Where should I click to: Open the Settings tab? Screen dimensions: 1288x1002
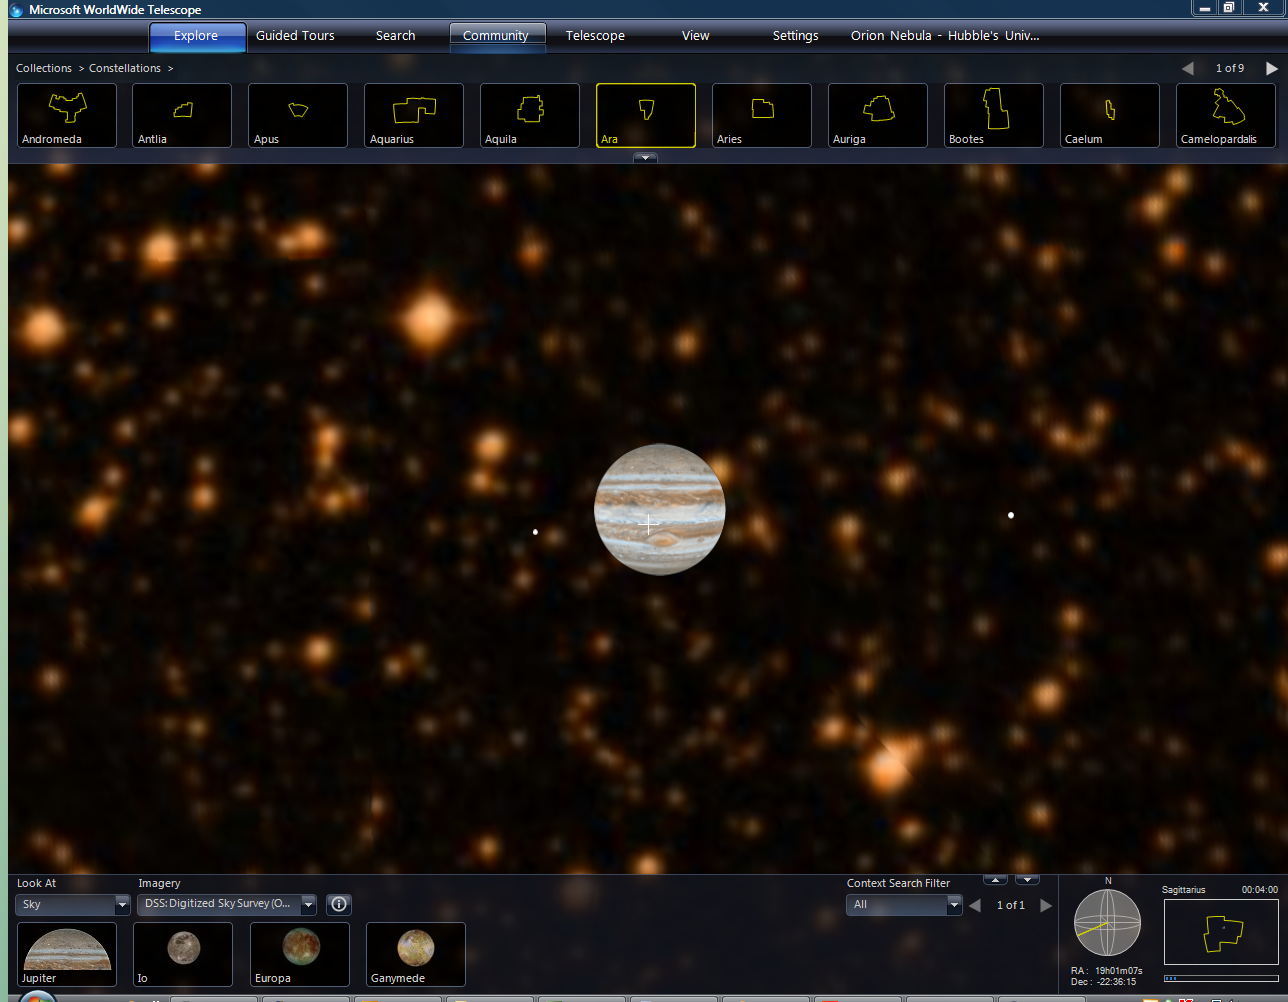[796, 36]
